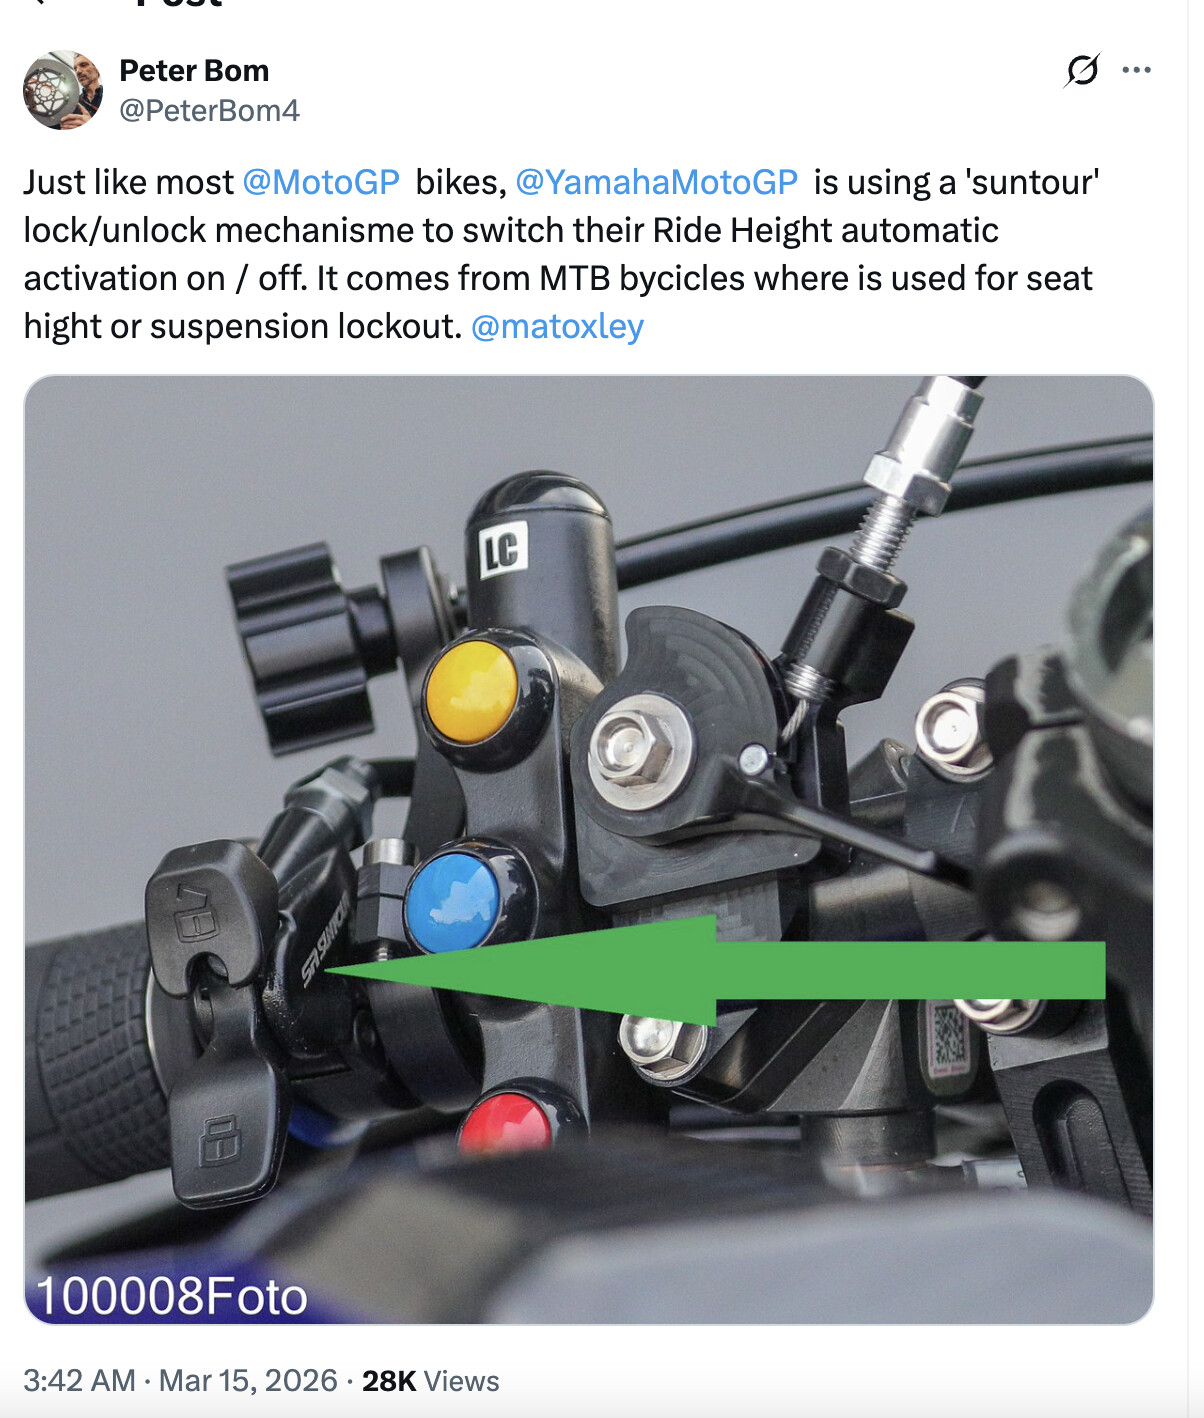
Task: Visit the @matoxley mention link
Action: click(x=557, y=327)
